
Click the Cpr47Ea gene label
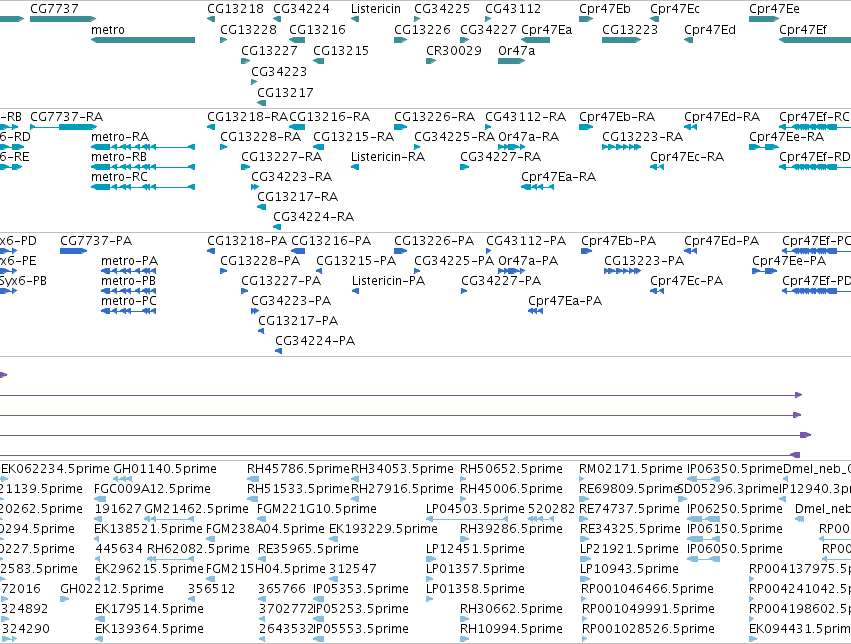coord(547,30)
